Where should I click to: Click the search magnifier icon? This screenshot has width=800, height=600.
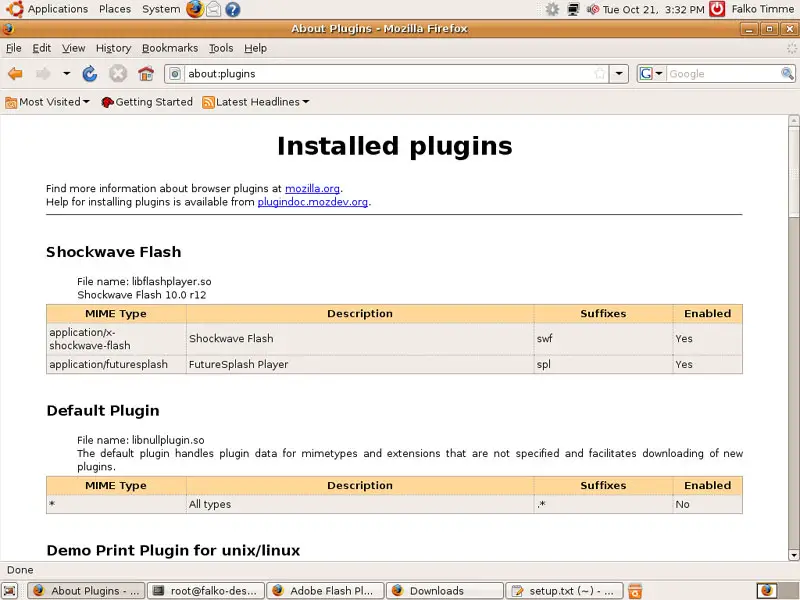(787, 74)
